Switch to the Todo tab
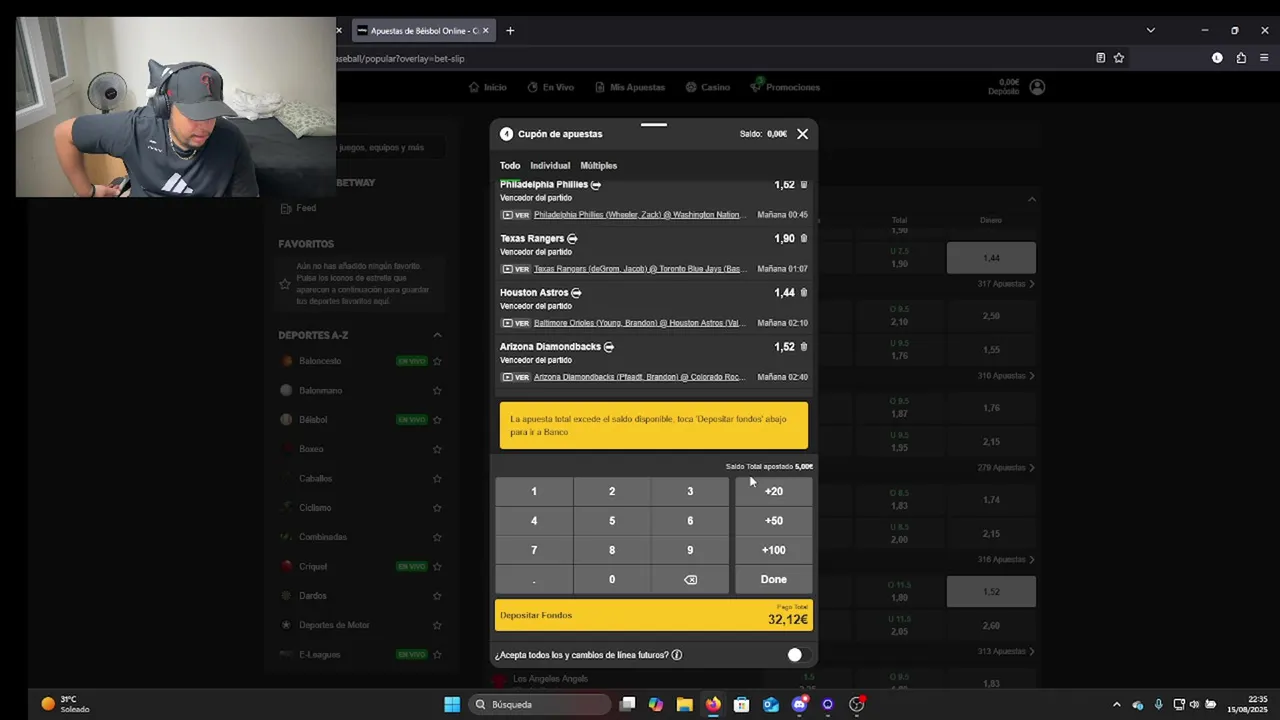Screen dimensions: 1280x720 coord(510,166)
